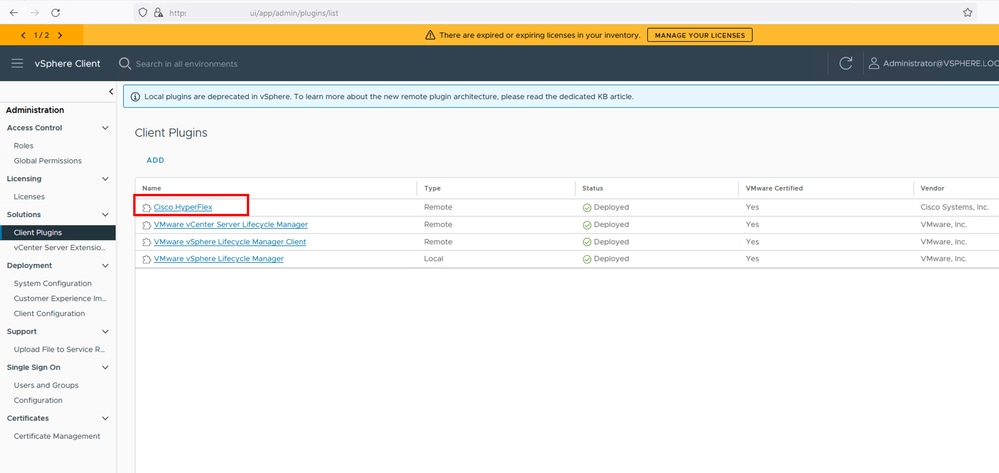Click Deployed check icon in vCenter Server Lifecycle row

coord(587,225)
